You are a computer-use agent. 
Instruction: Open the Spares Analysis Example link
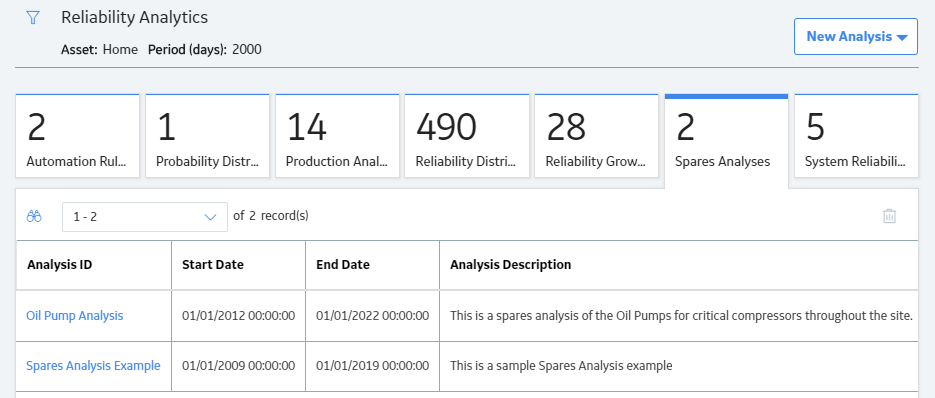point(93,366)
